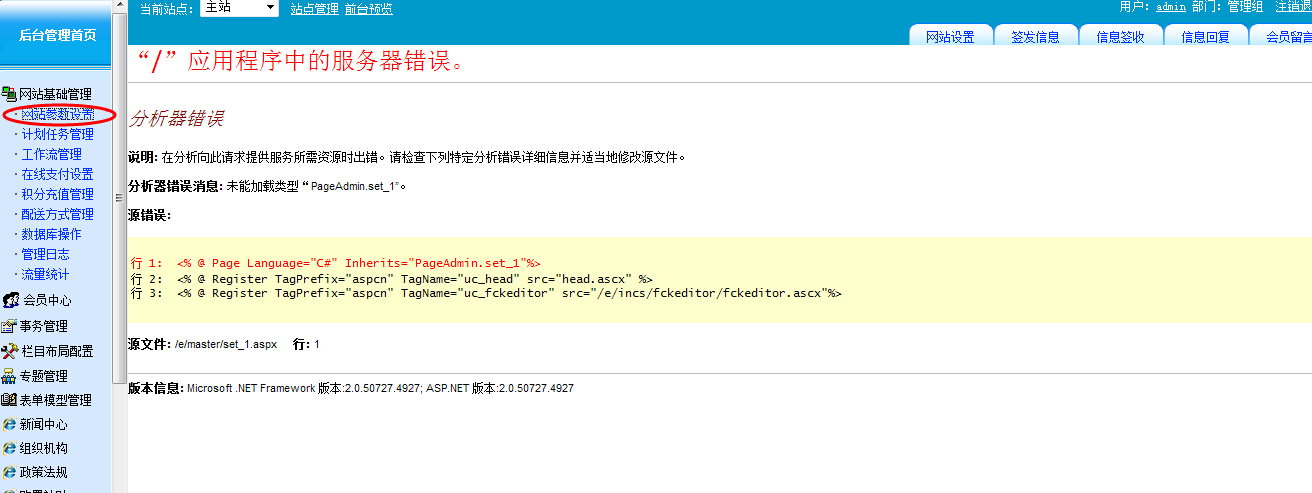Screen dimensions: 1312x493
Task: Switch to the 网站设置 tab
Action: (949, 37)
